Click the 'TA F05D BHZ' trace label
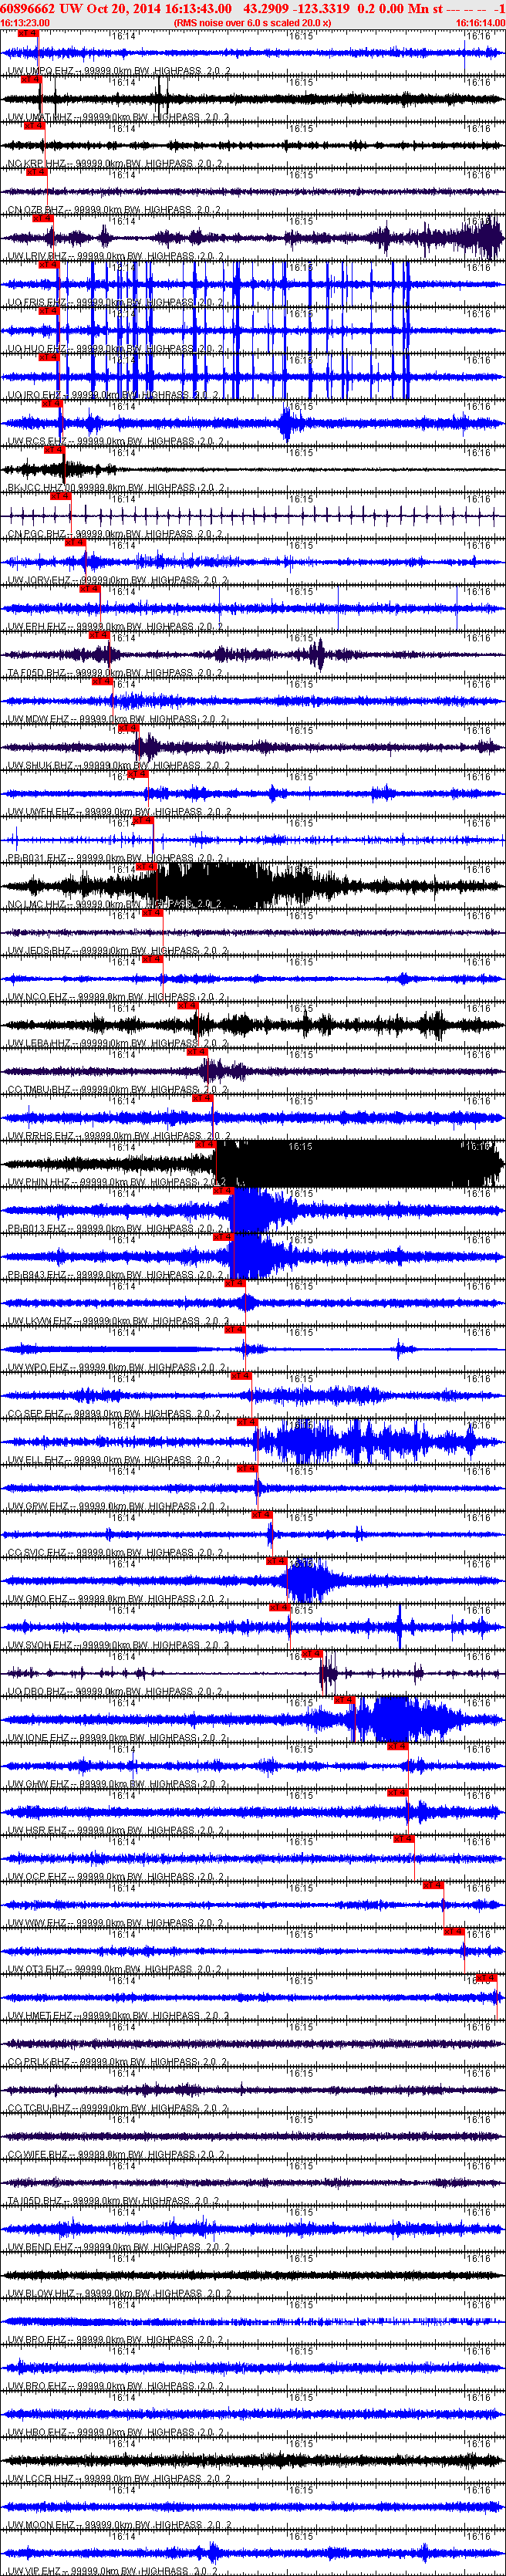 (x=38, y=673)
